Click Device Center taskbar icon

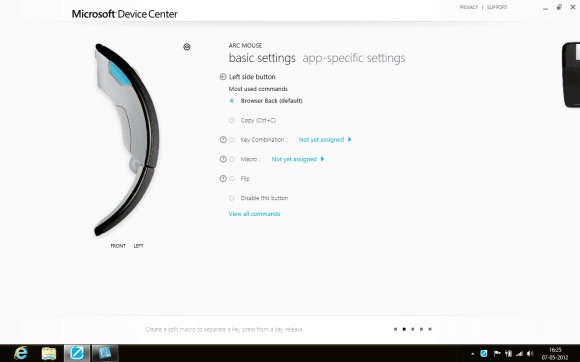point(77,353)
